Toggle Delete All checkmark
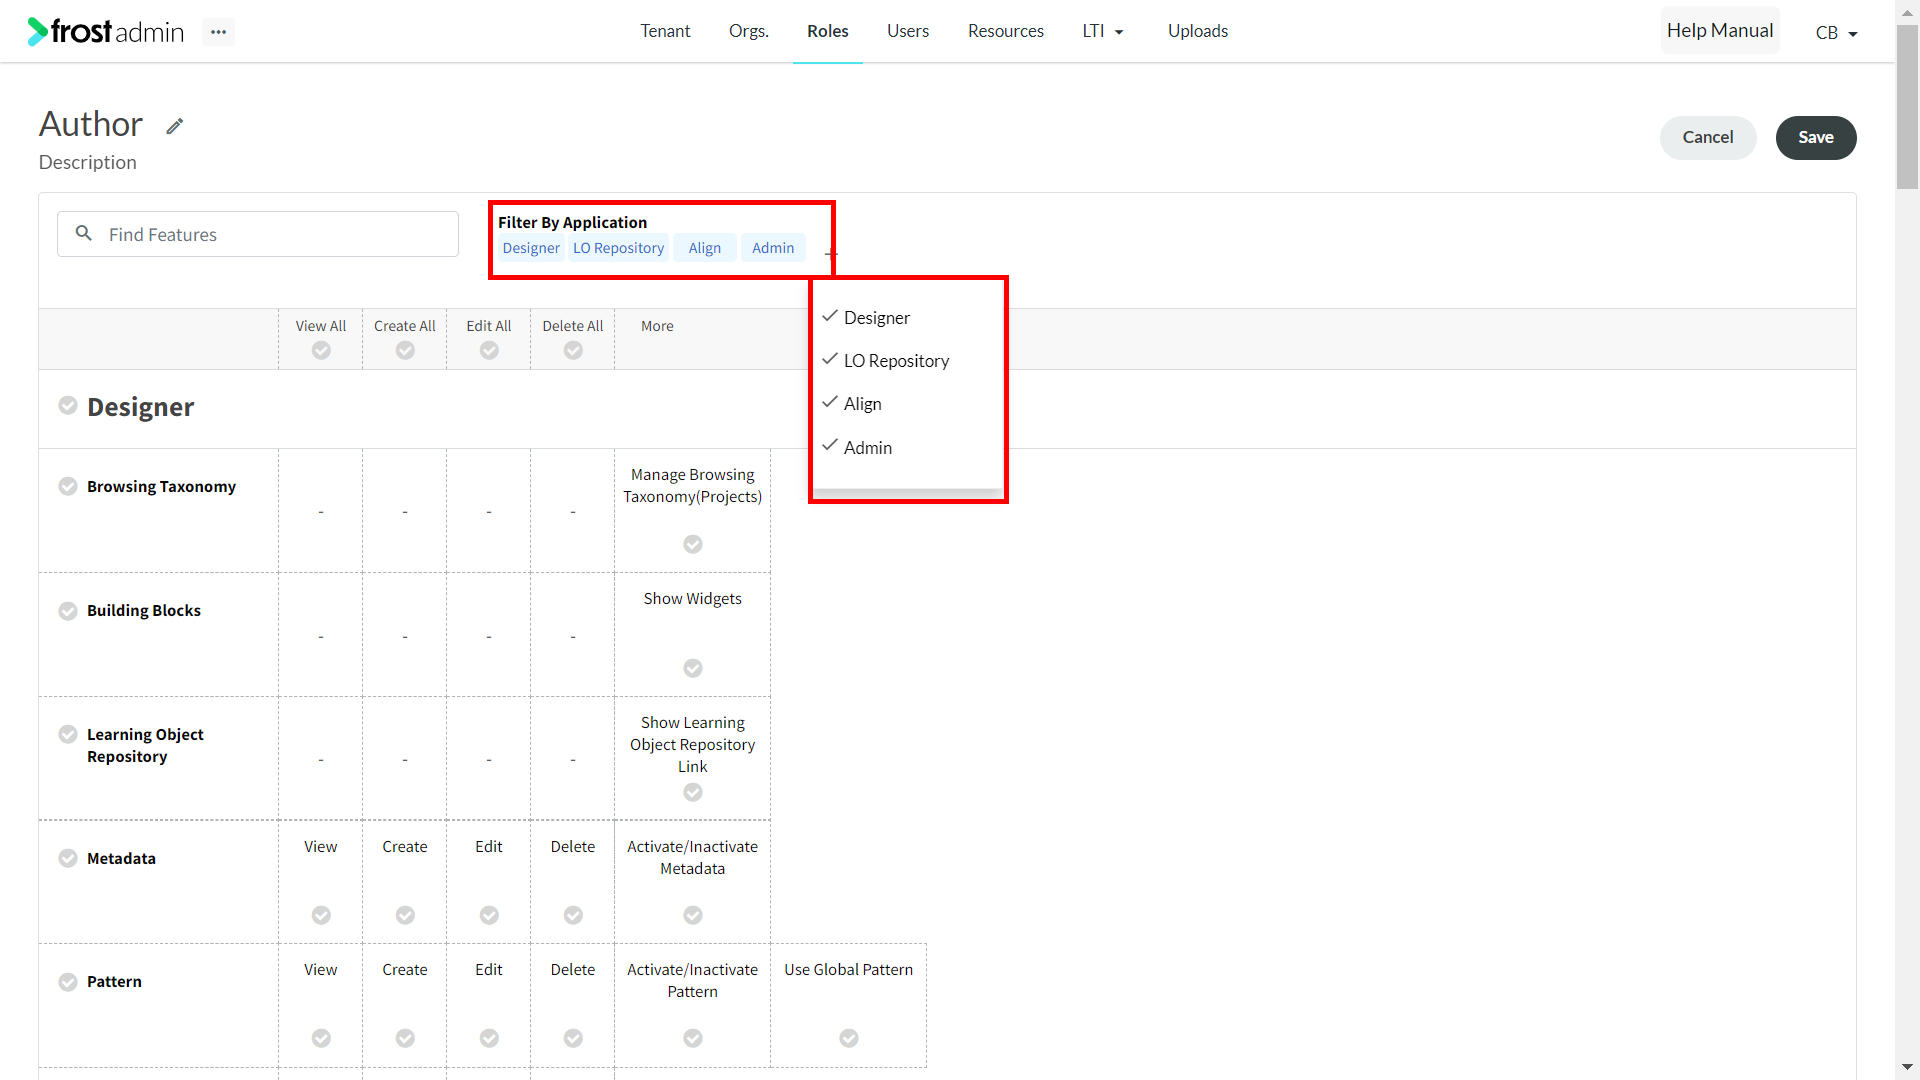This screenshot has height=1080, width=1920. click(573, 350)
